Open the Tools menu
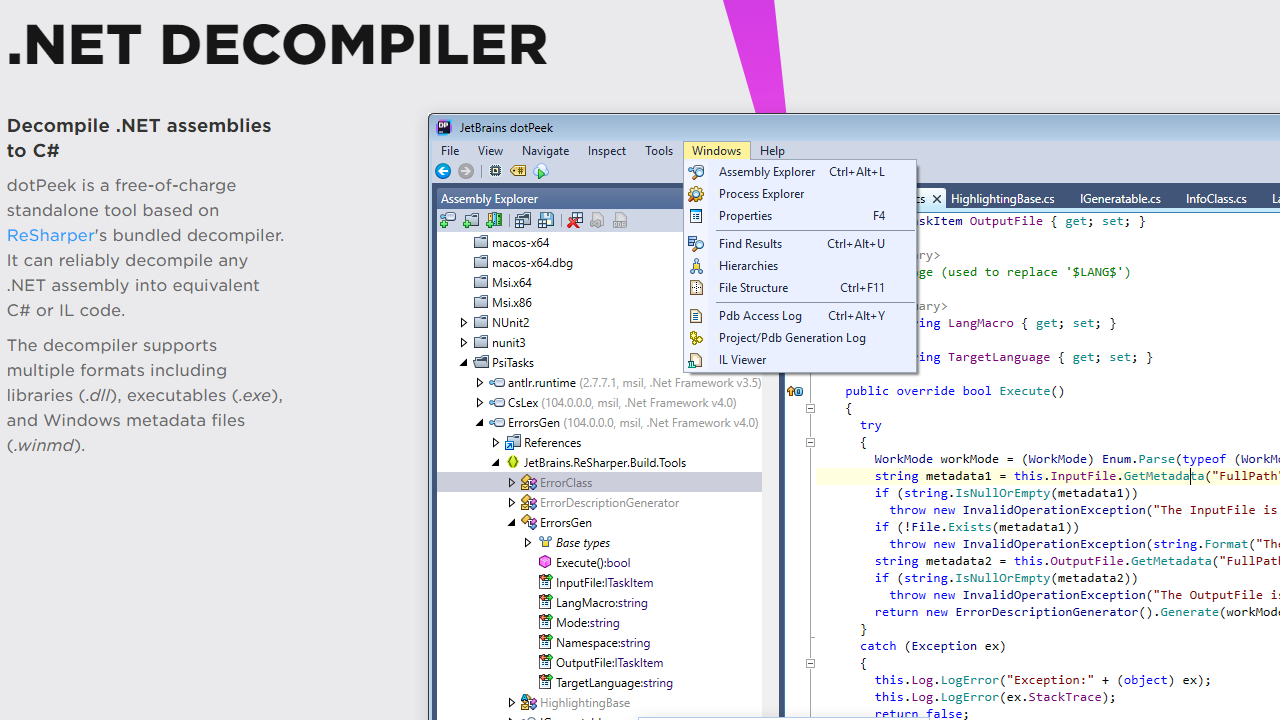The image size is (1280, 720). pos(658,151)
